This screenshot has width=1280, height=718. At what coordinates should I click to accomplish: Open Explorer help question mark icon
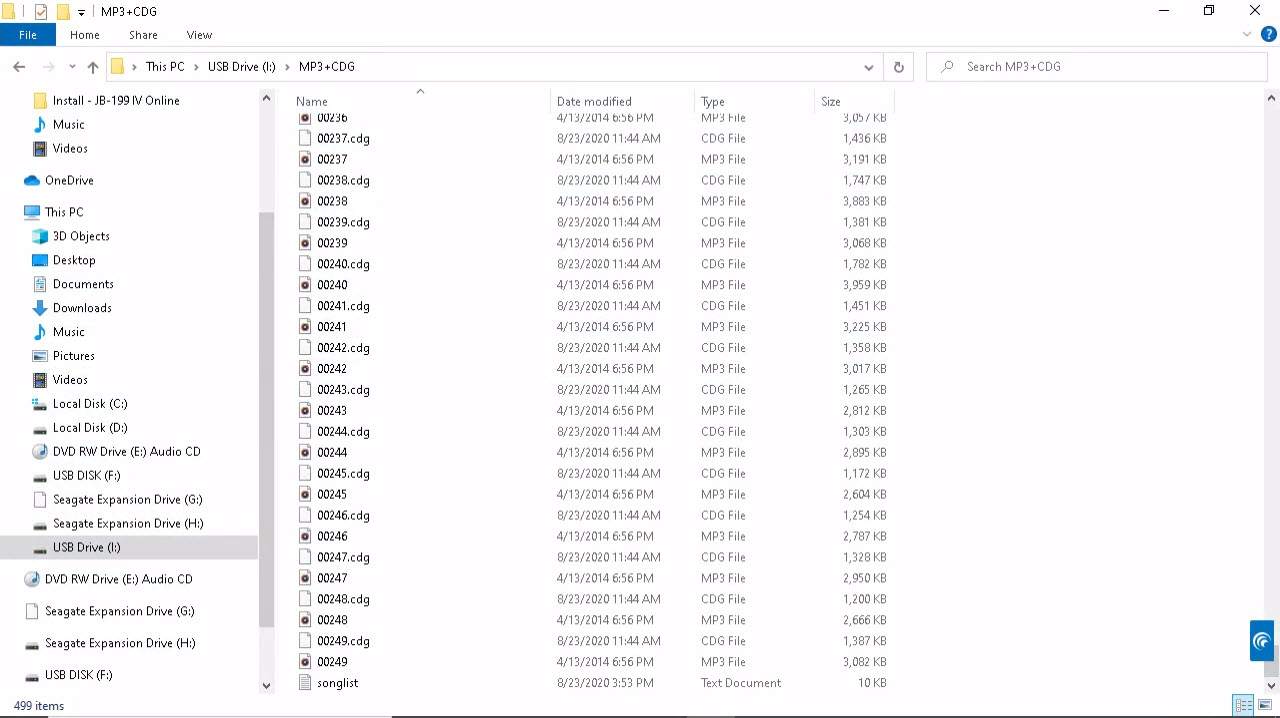tap(1268, 35)
